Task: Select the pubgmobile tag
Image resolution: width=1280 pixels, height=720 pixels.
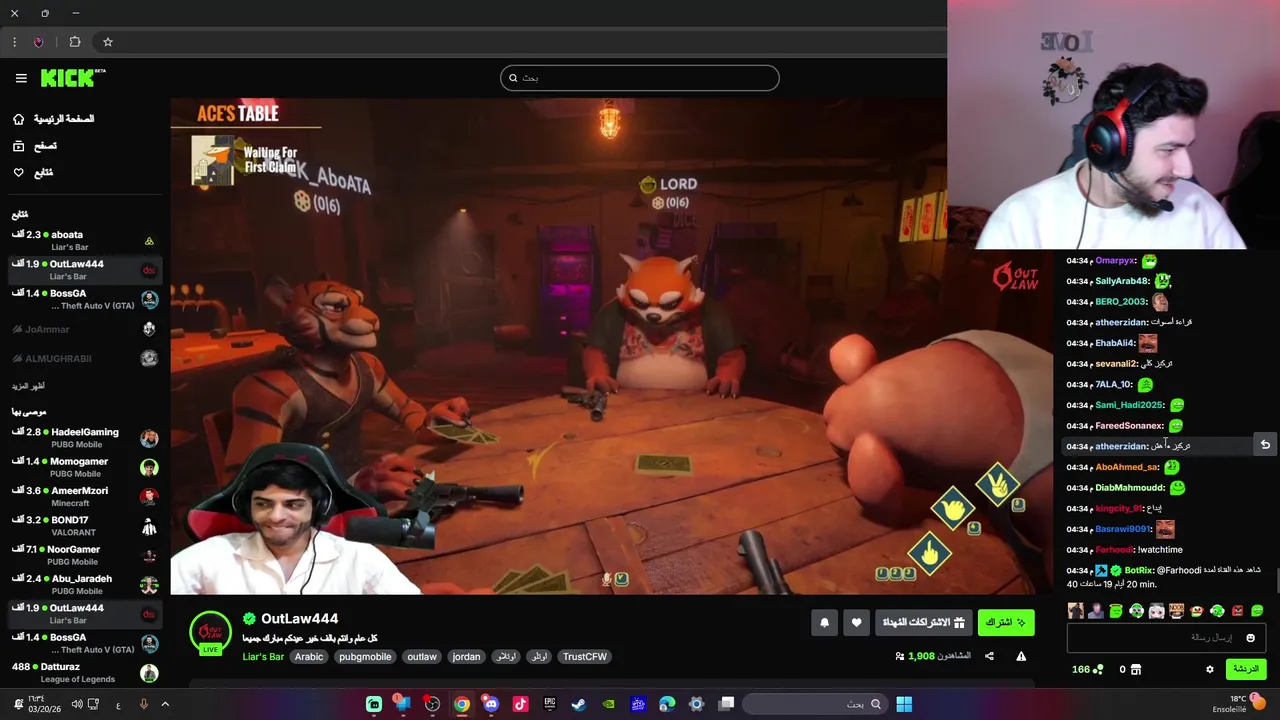Action: pos(365,657)
